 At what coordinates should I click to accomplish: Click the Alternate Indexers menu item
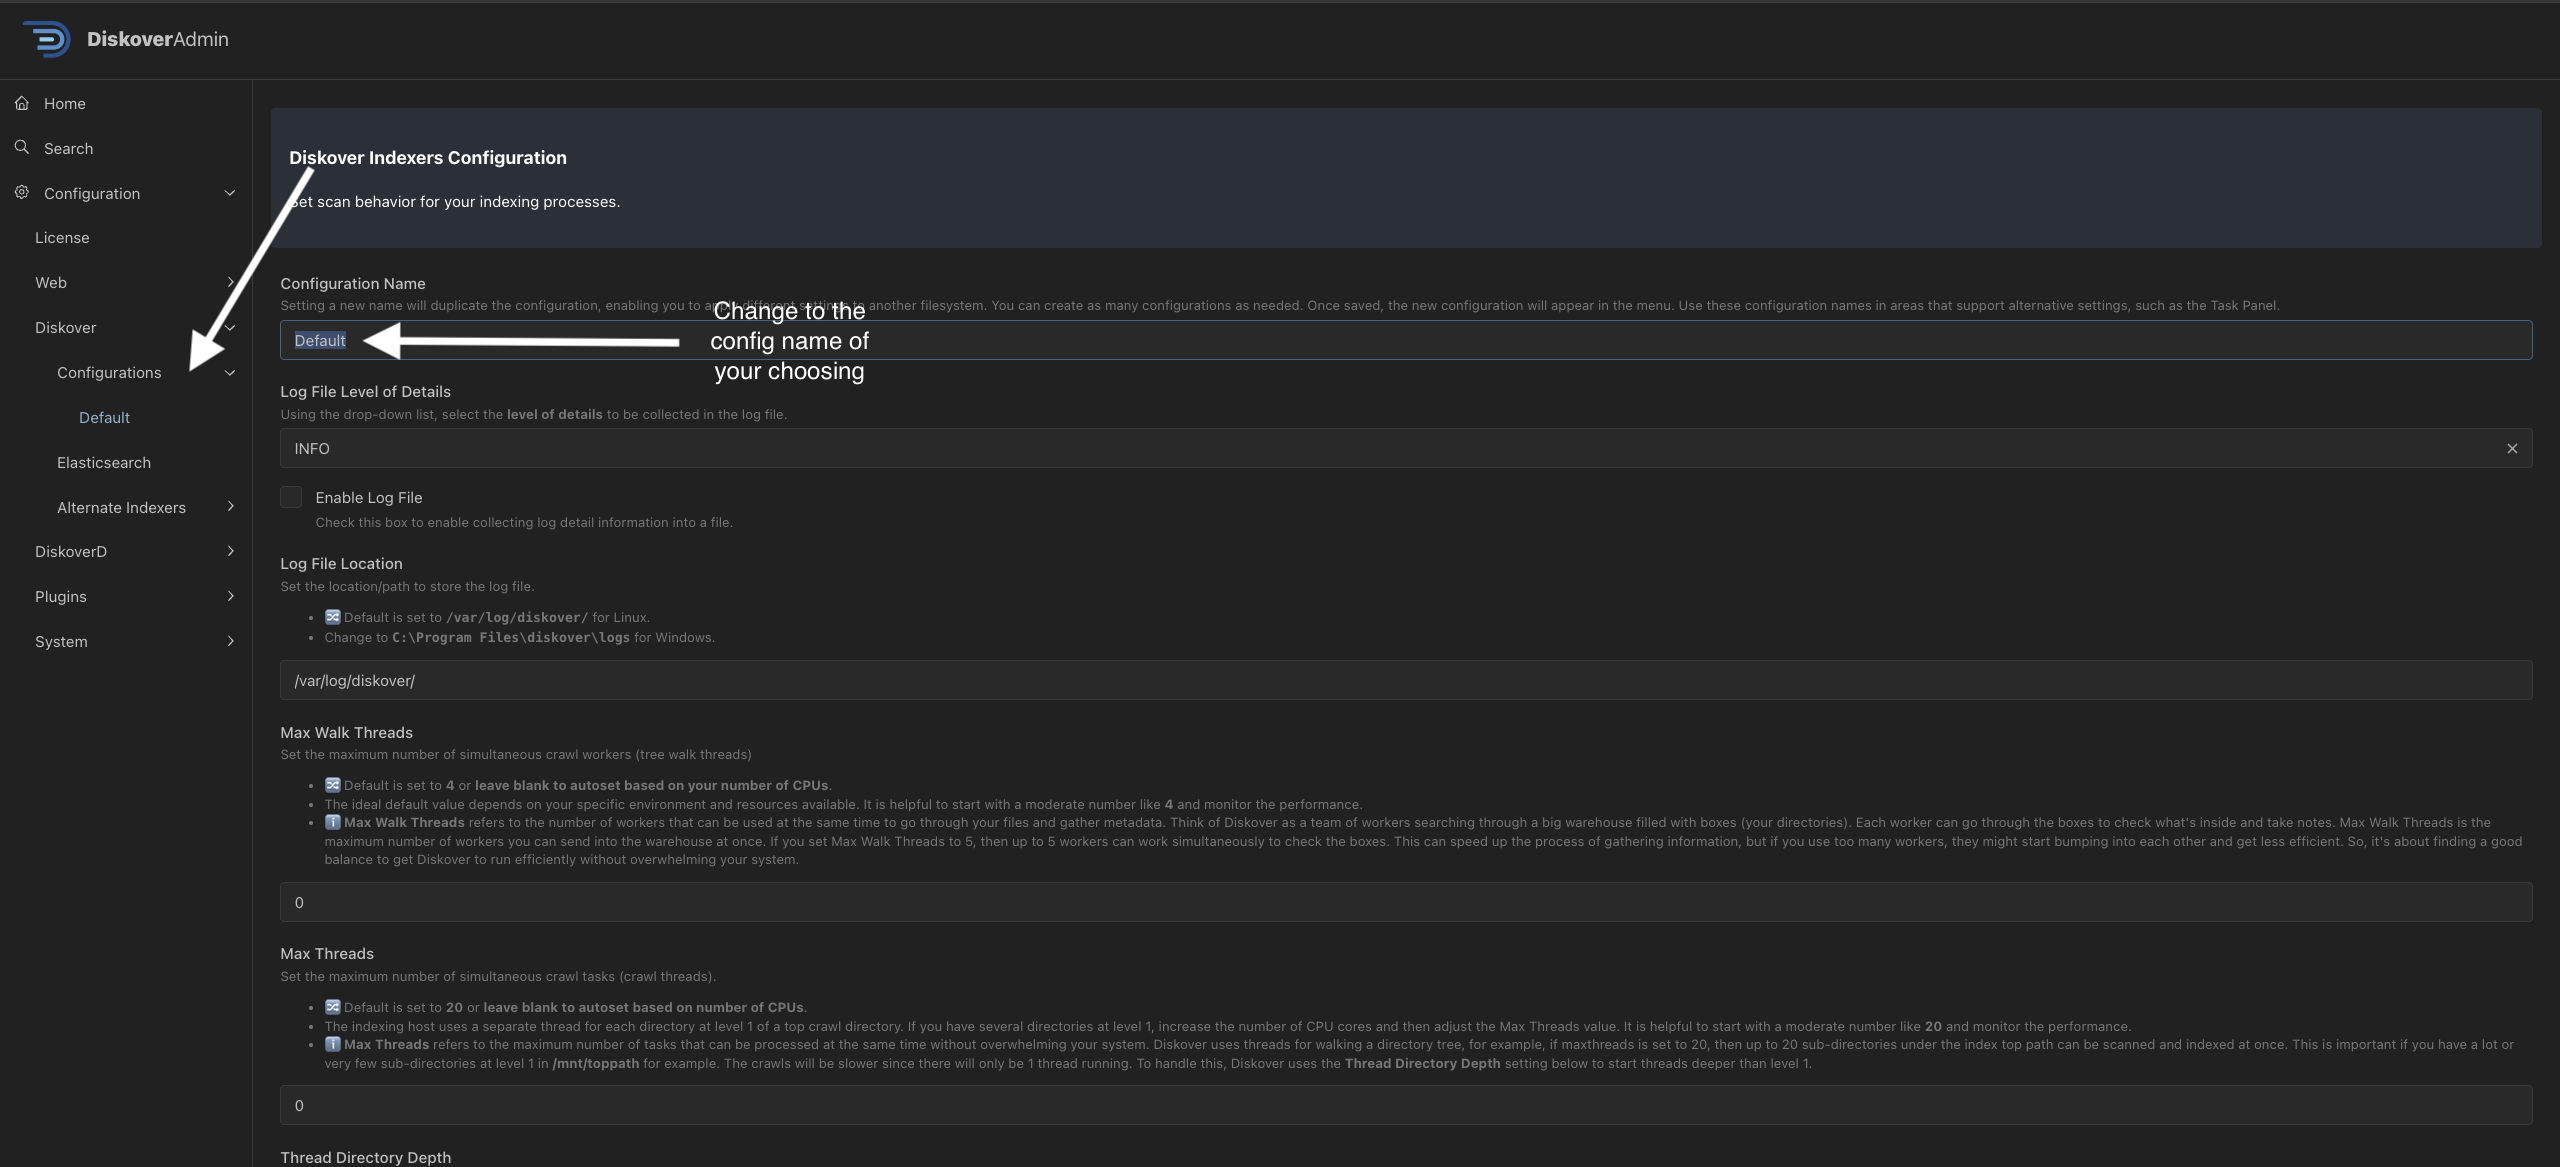point(121,507)
